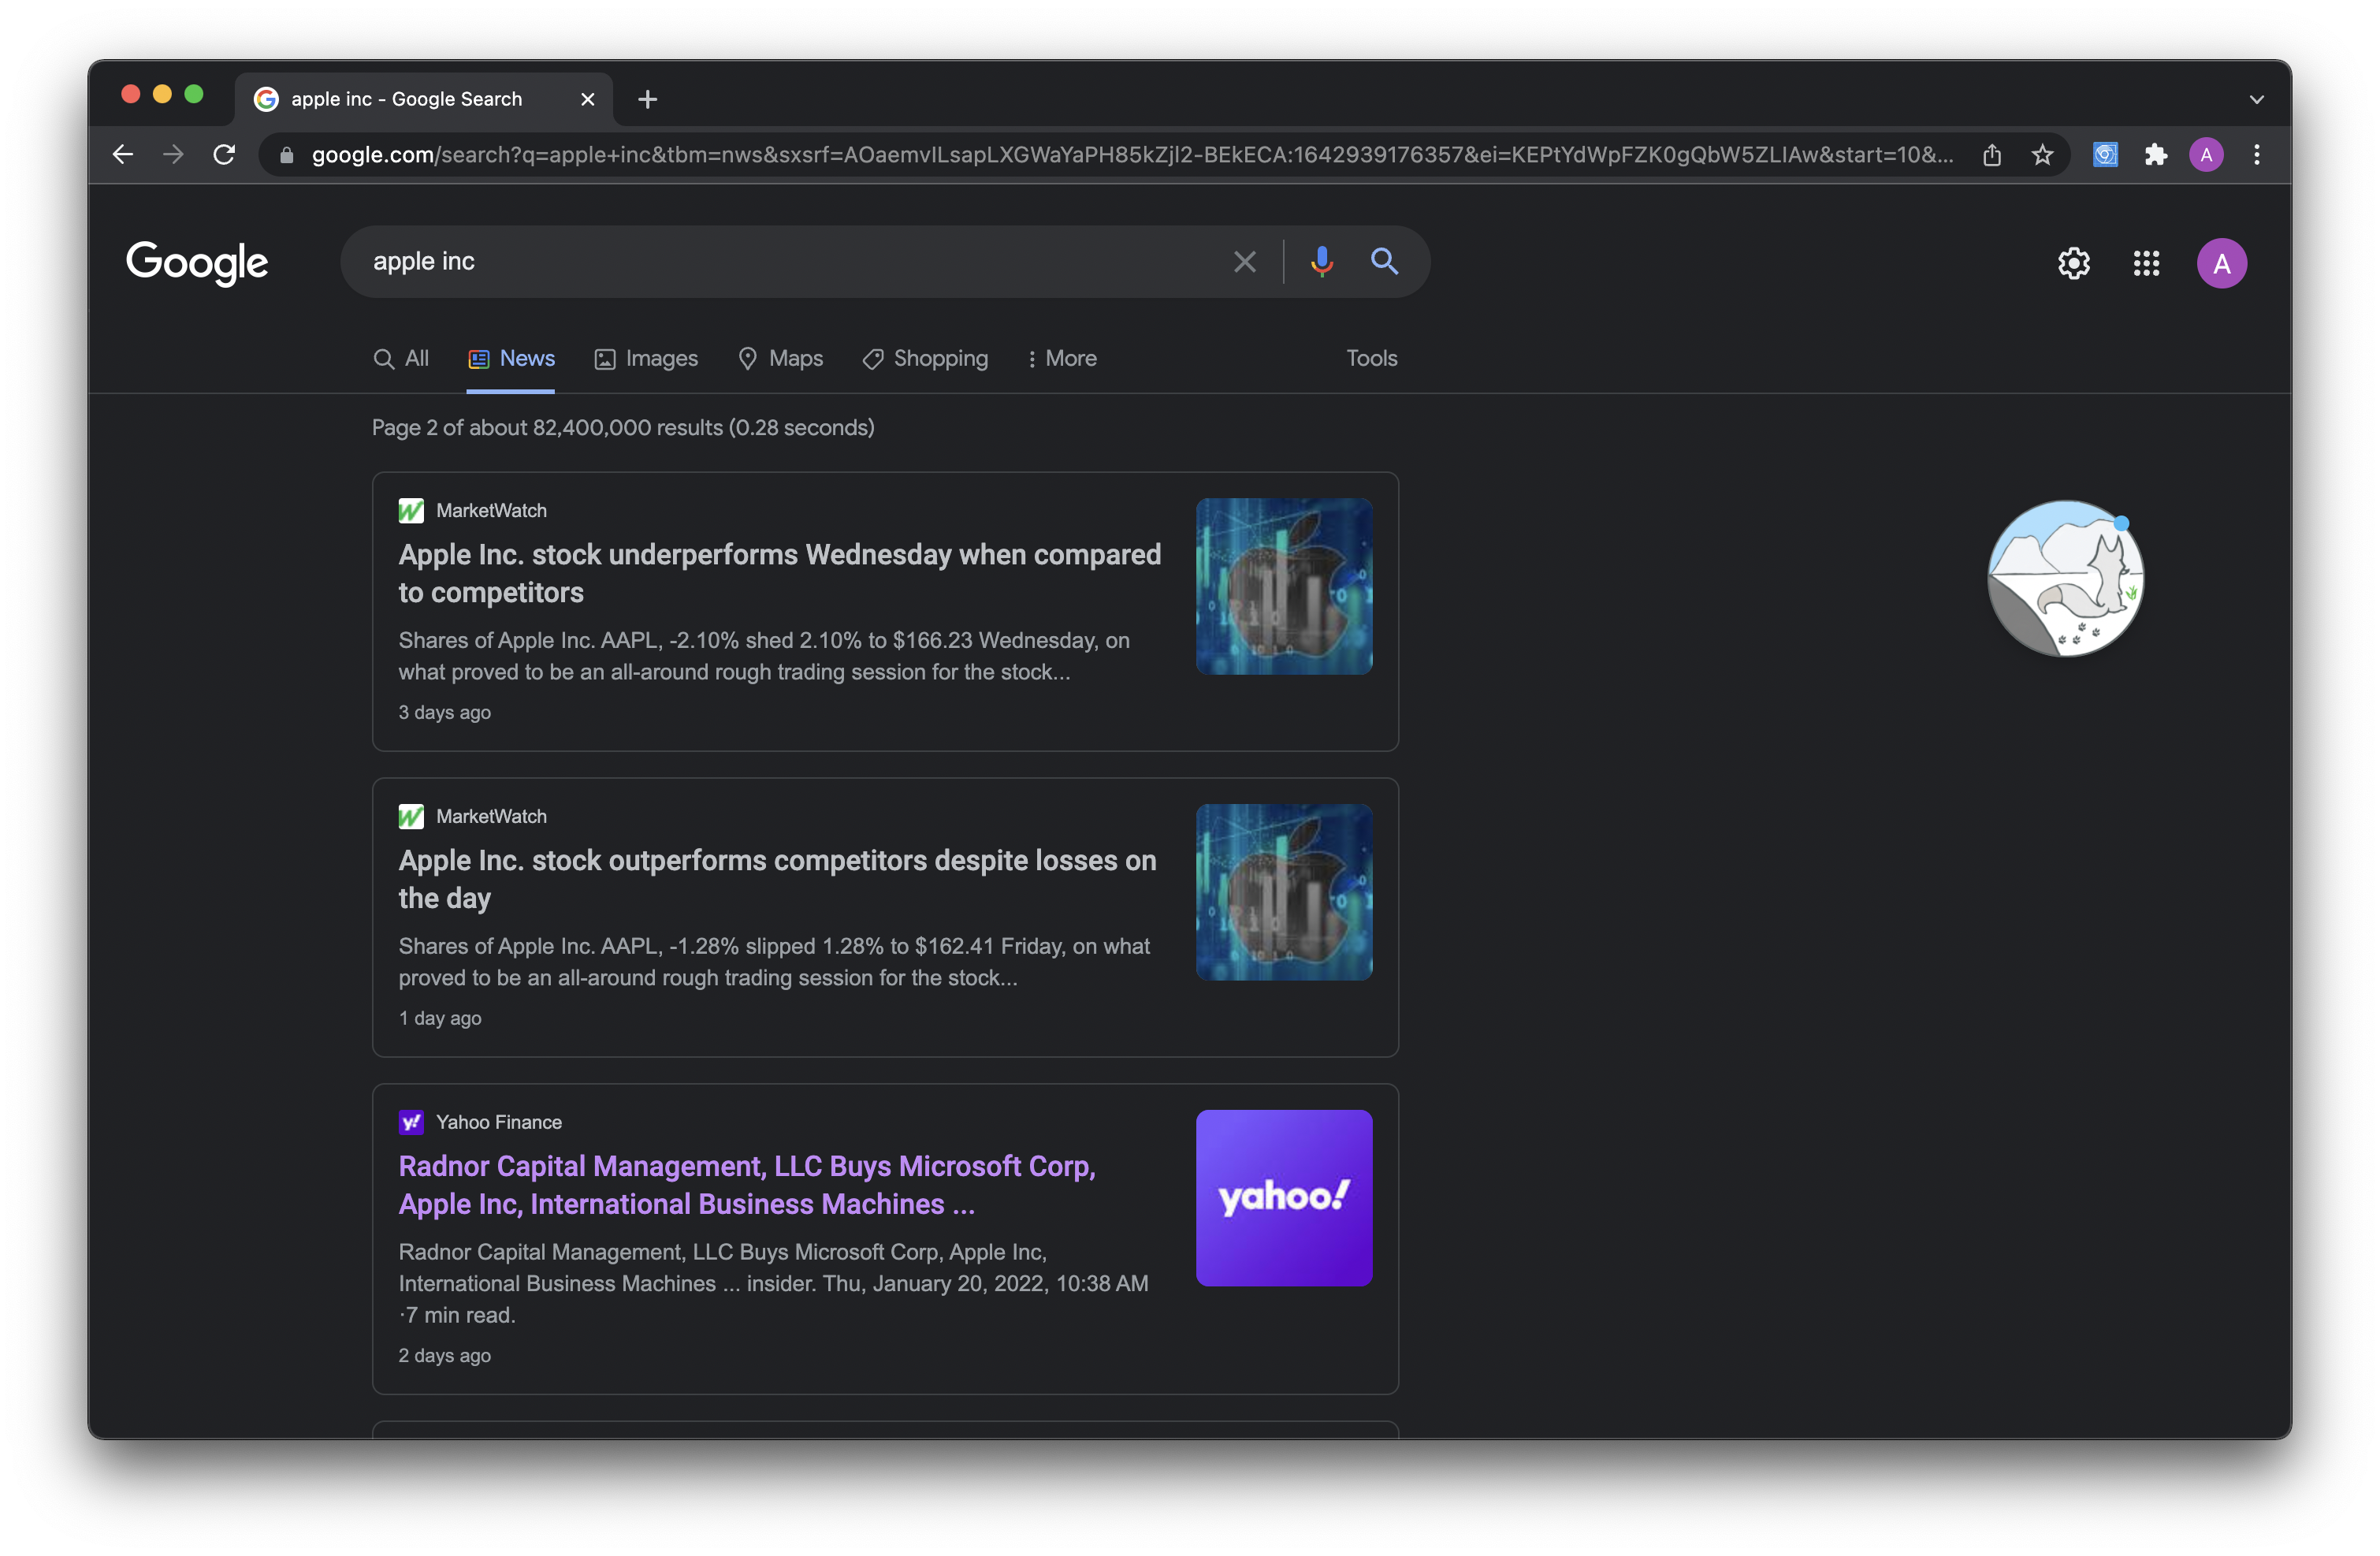Bookmark this page with star icon

pyautogui.click(x=2042, y=155)
